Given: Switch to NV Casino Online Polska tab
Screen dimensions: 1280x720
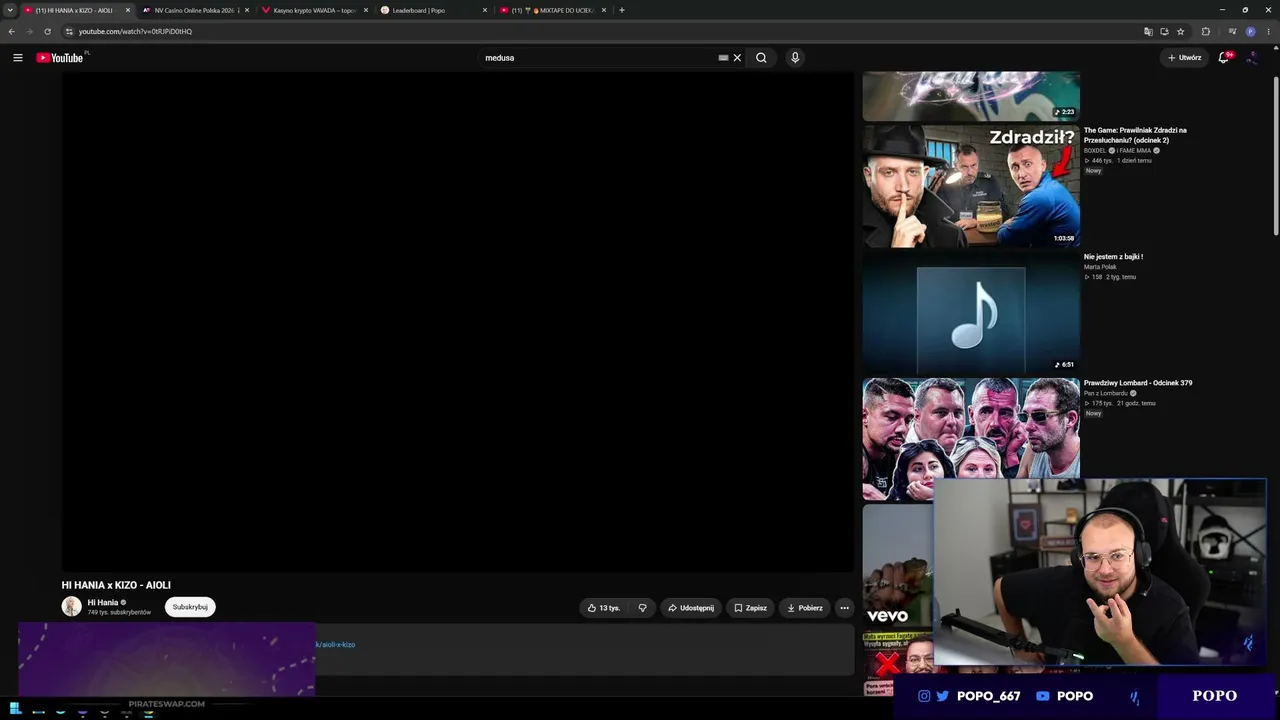Looking at the screenshot, I should [x=196, y=10].
